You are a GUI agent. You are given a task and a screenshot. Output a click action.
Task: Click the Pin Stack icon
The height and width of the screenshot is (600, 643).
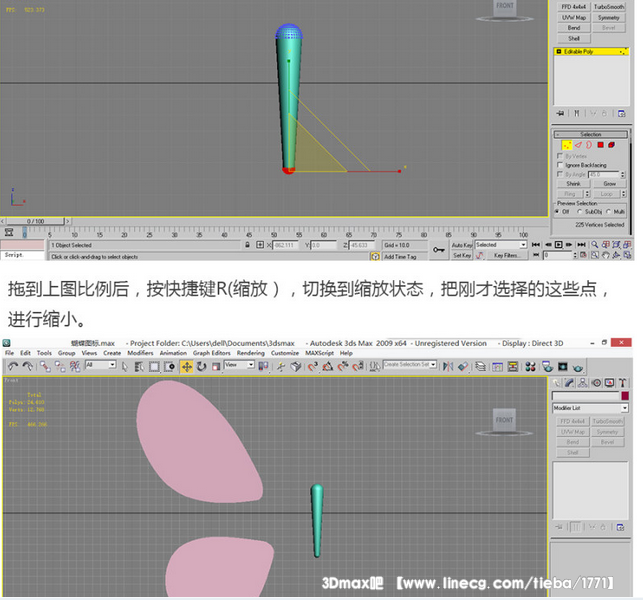pyautogui.click(x=560, y=113)
